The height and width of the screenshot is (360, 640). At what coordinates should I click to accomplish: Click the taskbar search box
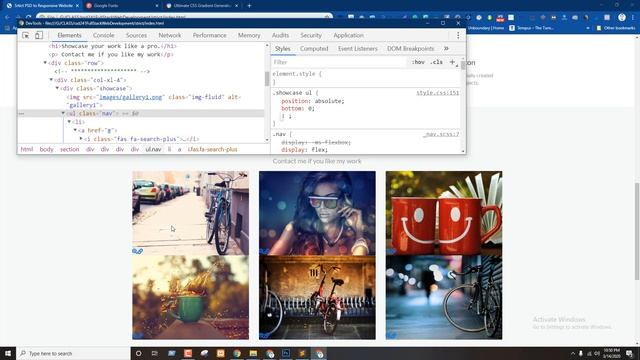click(73, 353)
